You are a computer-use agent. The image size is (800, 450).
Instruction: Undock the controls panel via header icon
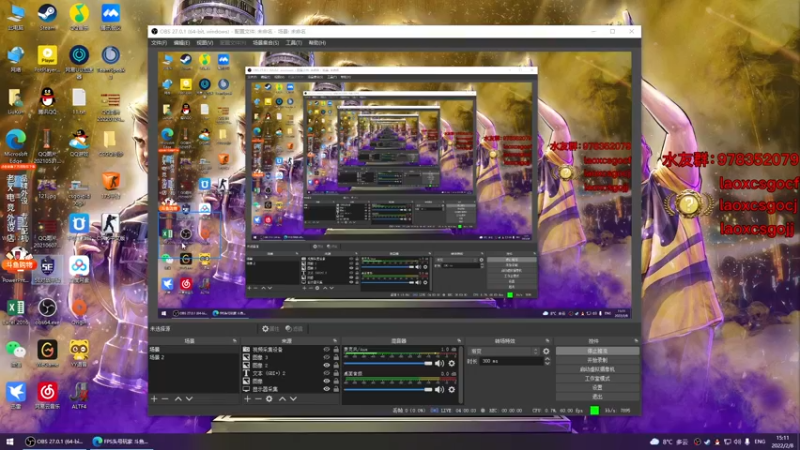click(636, 341)
